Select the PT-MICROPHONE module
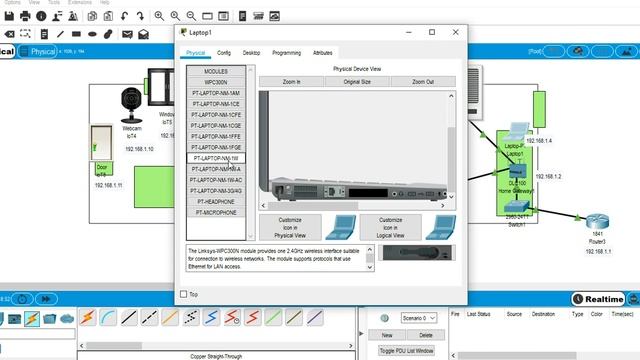Screen dimensions: 640x360 [x=216, y=212]
